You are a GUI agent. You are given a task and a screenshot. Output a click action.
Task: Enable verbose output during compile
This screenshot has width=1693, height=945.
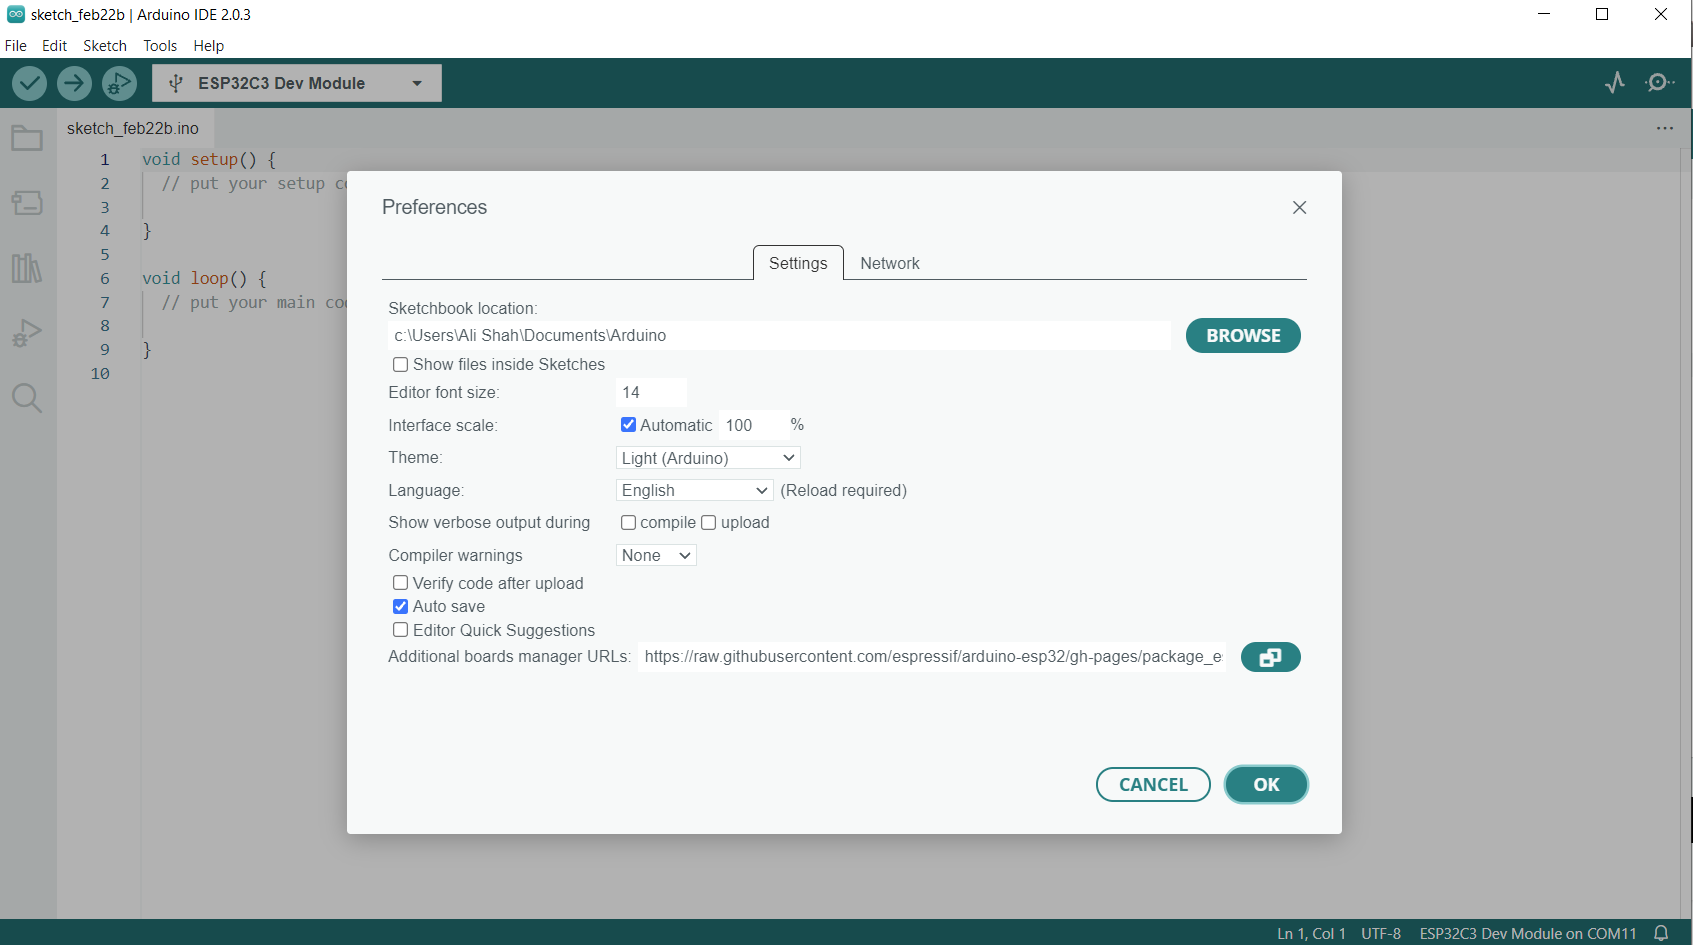click(628, 523)
